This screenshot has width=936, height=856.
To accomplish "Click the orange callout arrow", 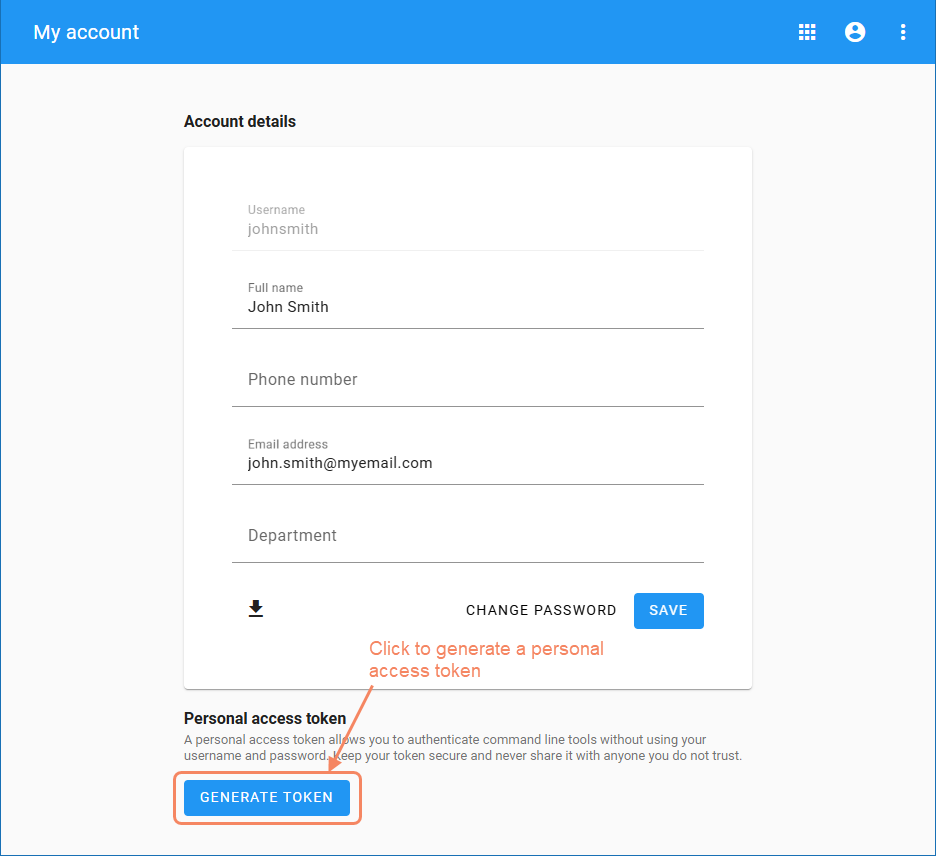I will pos(350,727).
